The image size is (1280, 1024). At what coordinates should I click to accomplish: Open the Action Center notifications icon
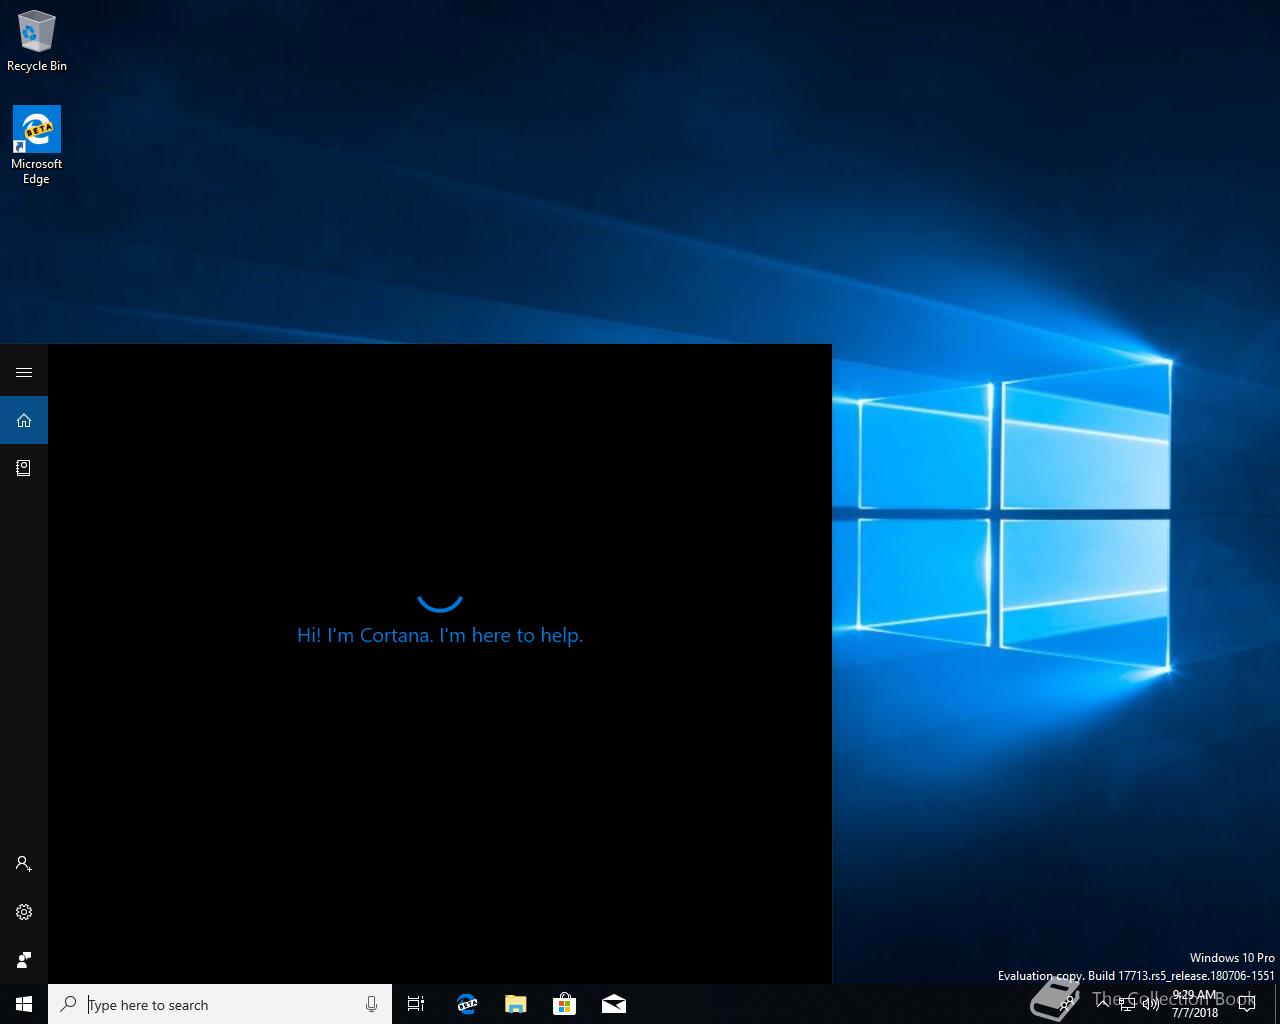pos(1246,1004)
